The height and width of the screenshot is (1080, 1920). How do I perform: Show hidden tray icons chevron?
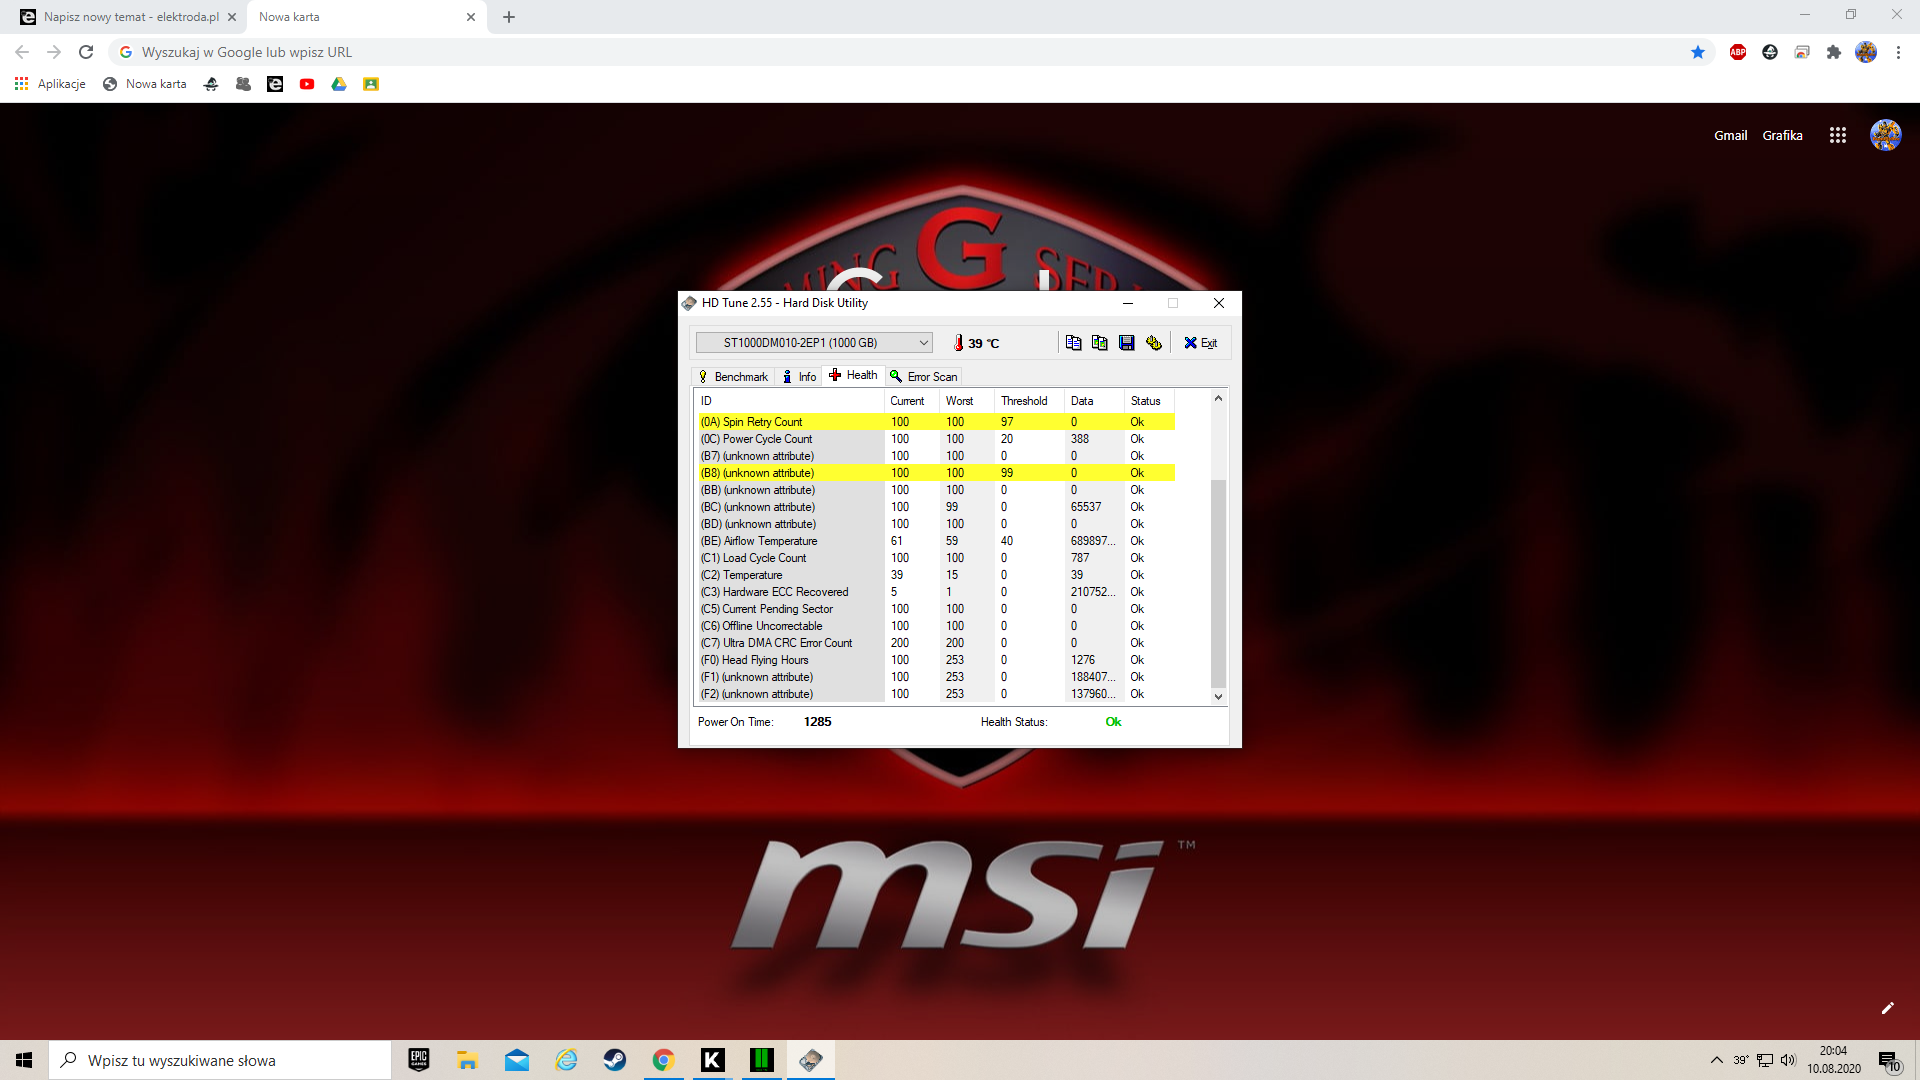point(1717,1060)
